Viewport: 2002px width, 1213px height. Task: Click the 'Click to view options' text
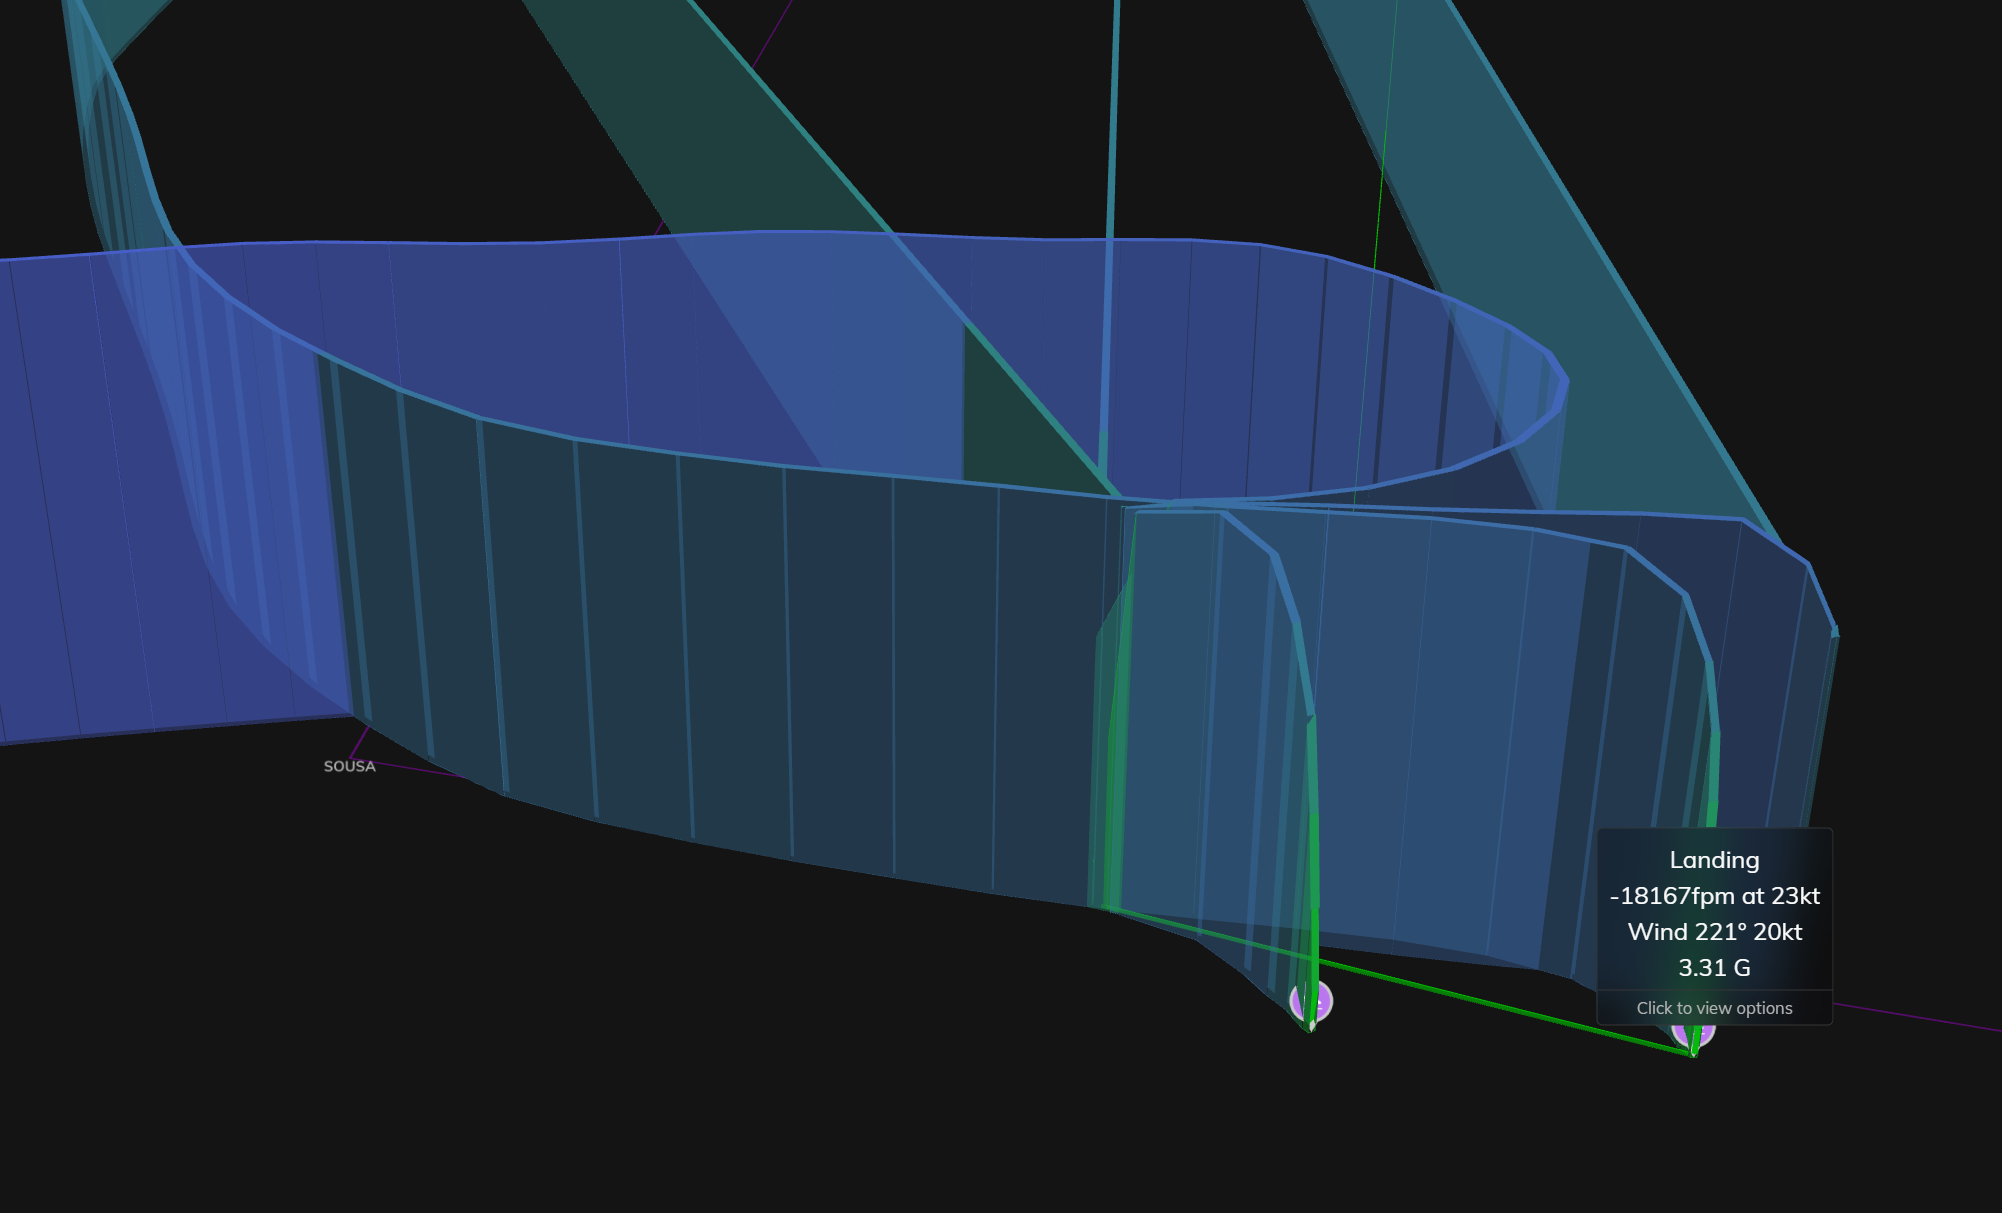1714,1008
